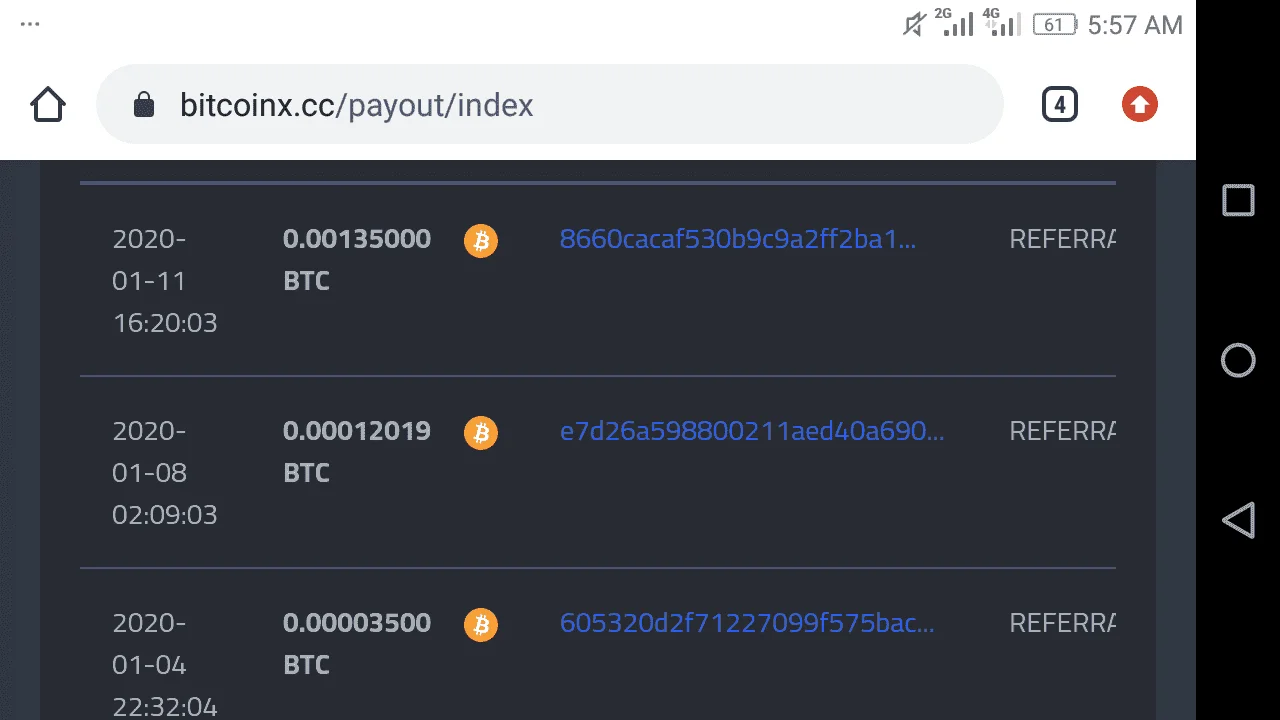The image size is (1280, 720).
Task: Tap the Bitcoin icon beside 0.00003500 BTC
Action: (481, 625)
